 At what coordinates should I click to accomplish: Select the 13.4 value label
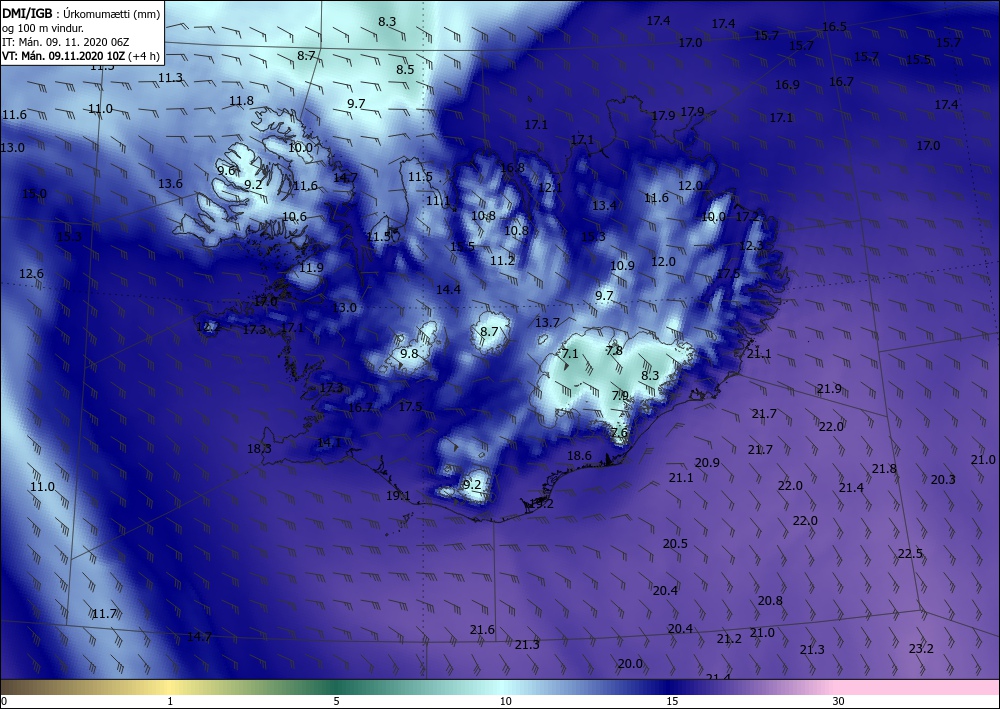(x=605, y=205)
